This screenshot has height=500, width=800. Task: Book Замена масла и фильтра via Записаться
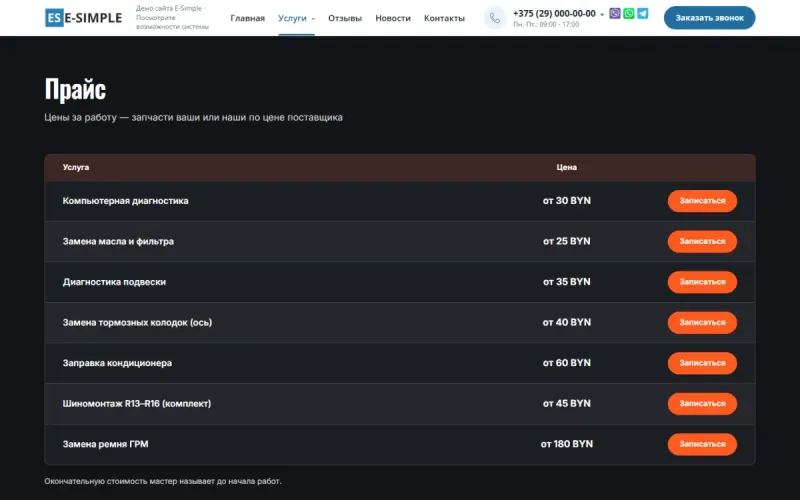pos(702,241)
